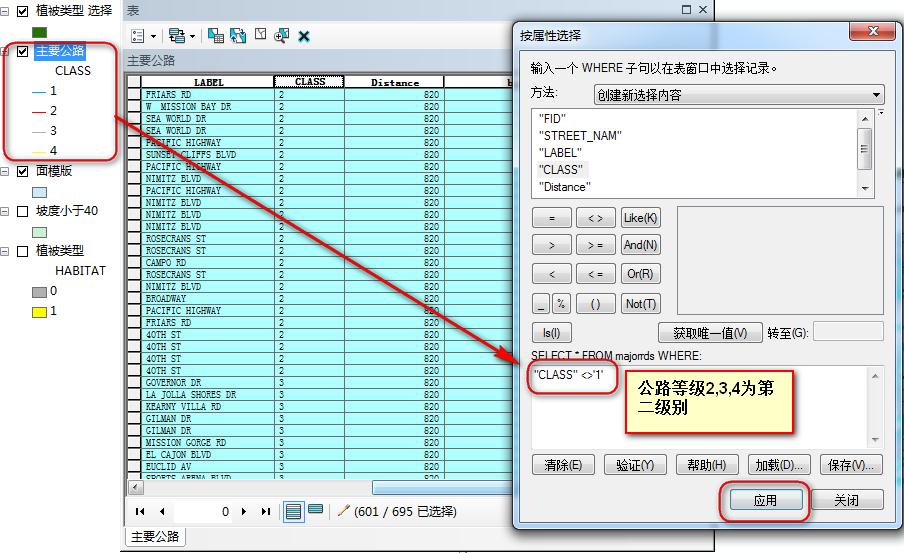Select the "CLASS" field in the list
Image resolution: width=904 pixels, height=553 pixels.
(x=560, y=170)
